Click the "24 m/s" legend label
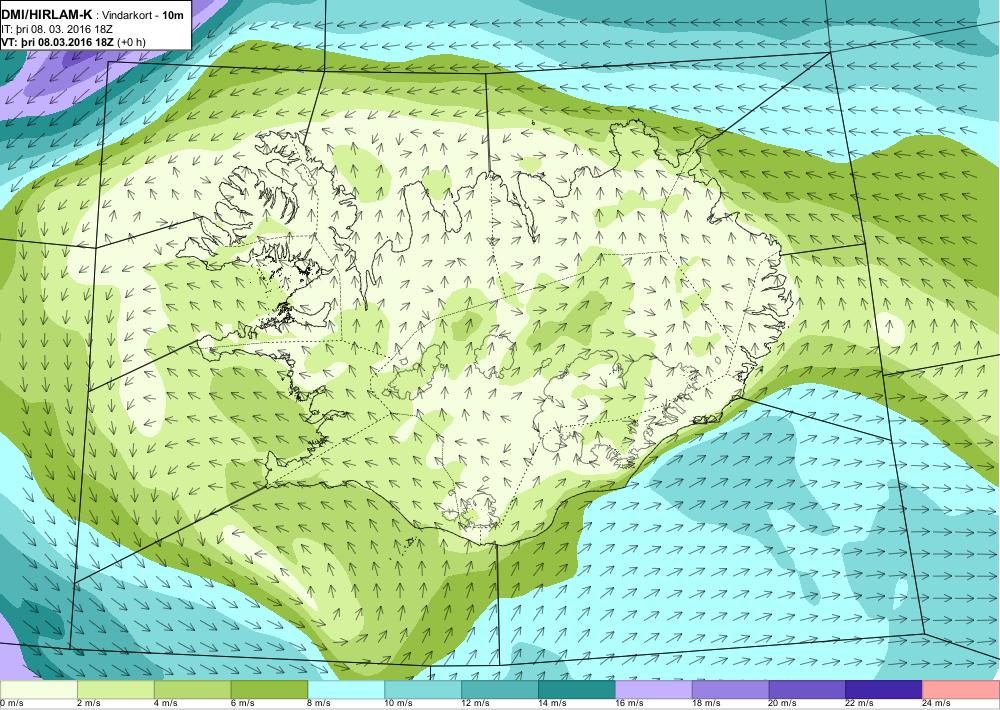 click(937, 704)
